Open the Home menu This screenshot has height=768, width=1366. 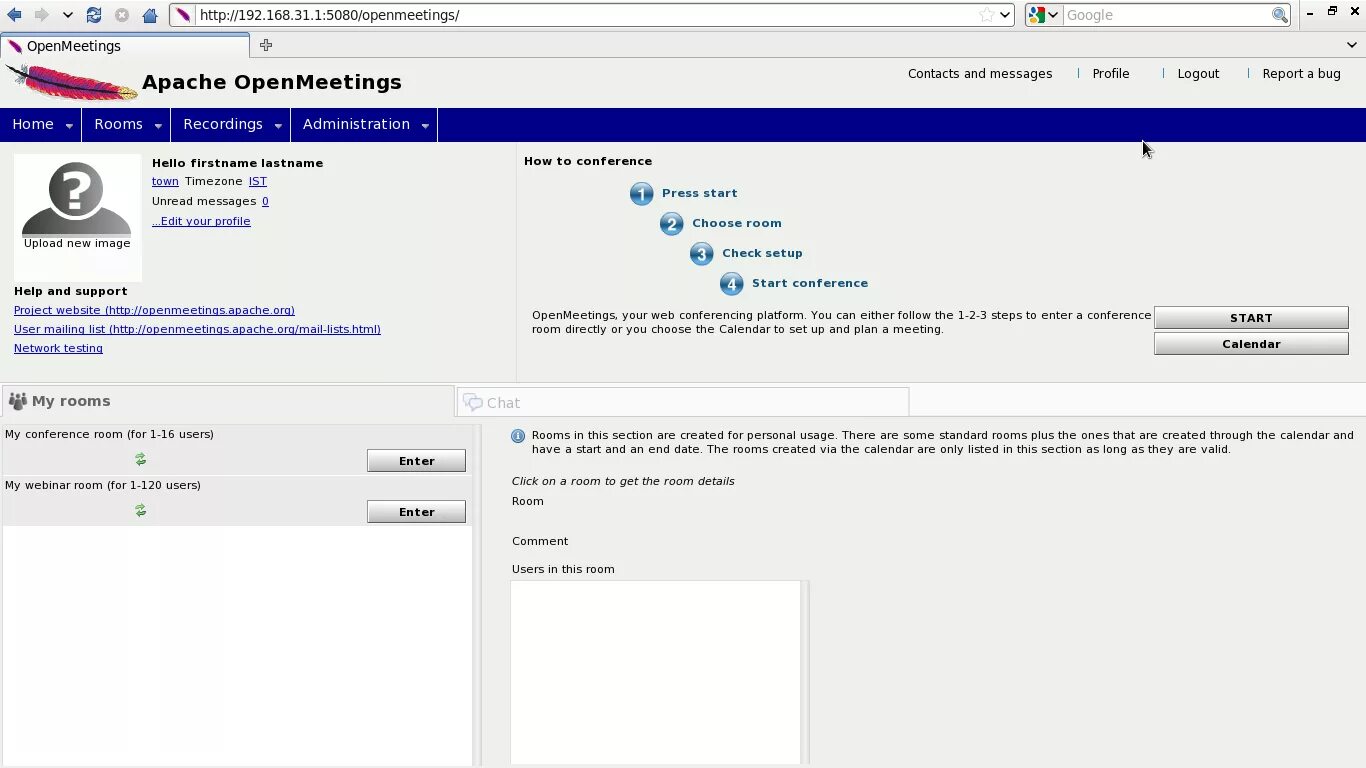point(33,124)
